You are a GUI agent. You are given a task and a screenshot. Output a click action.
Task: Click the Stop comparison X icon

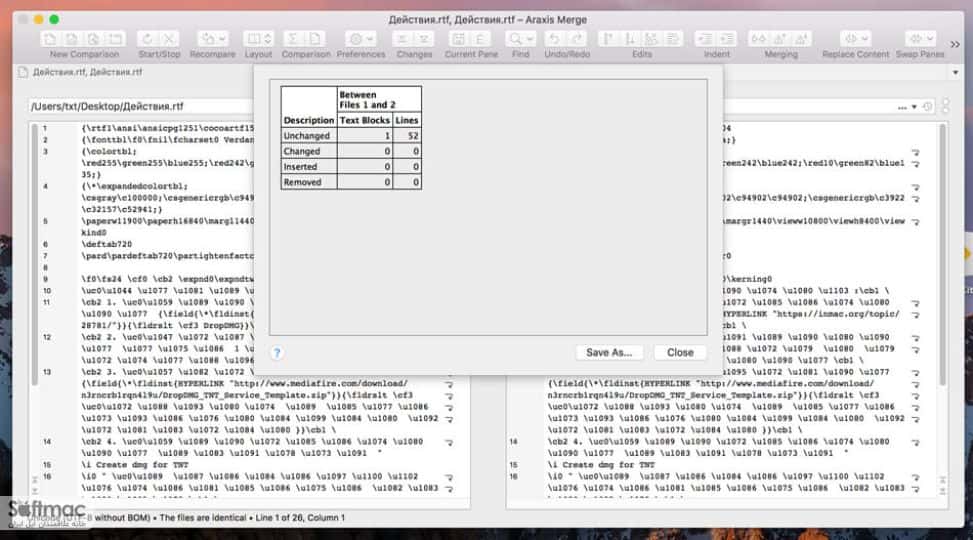coord(169,39)
